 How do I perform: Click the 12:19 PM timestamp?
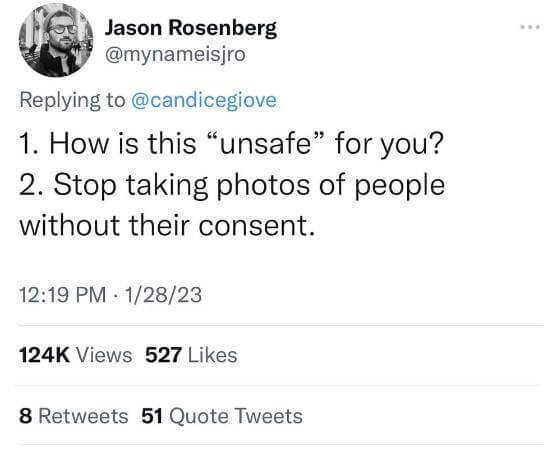[62, 295]
